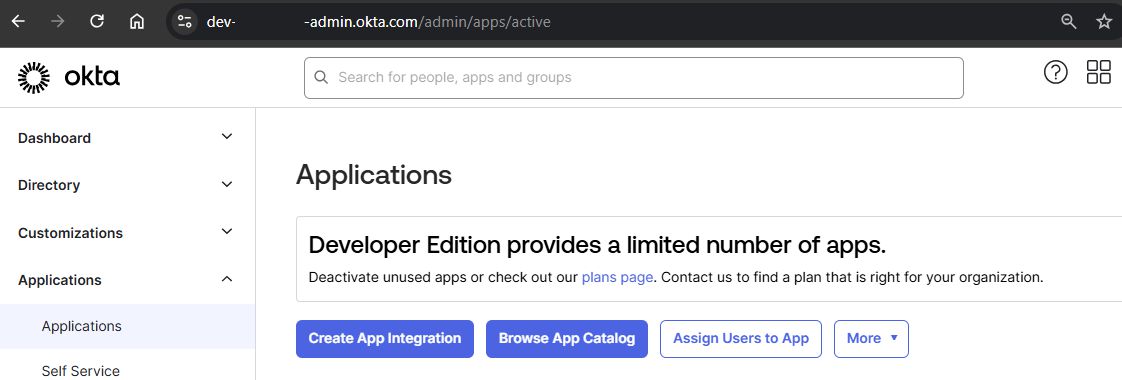The height and width of the screenshot is (380, 1122).
Task: Click Assign Users to App button
Action: coord(741,338)
